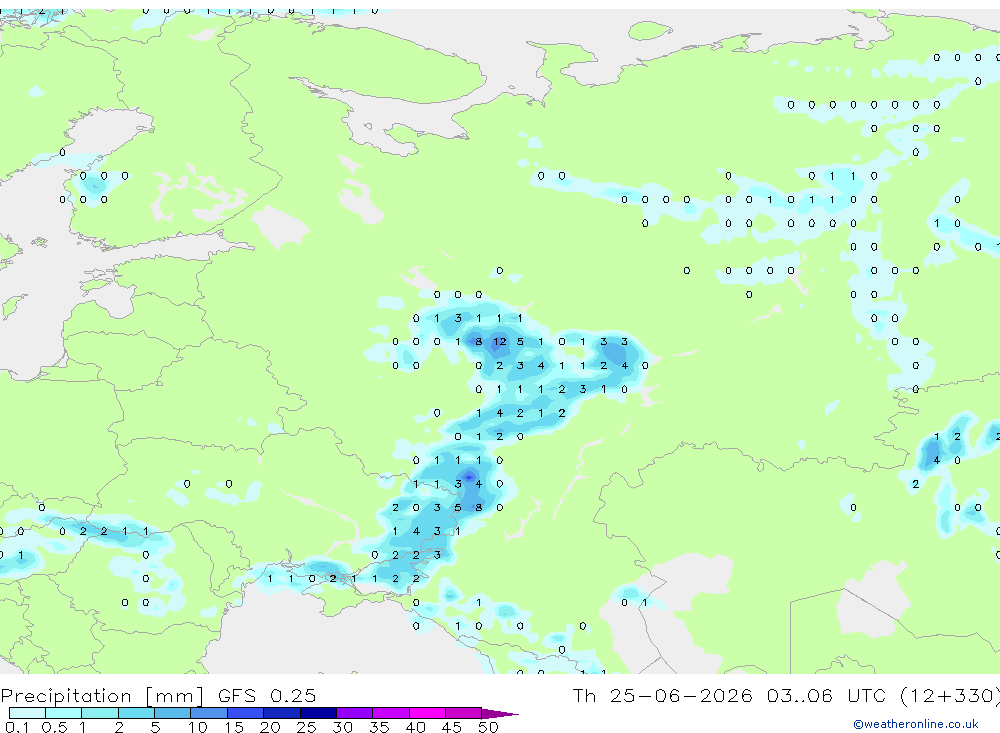
Task: Click the 30–35 mm purple legend swatch
Action: coord(355,713)
